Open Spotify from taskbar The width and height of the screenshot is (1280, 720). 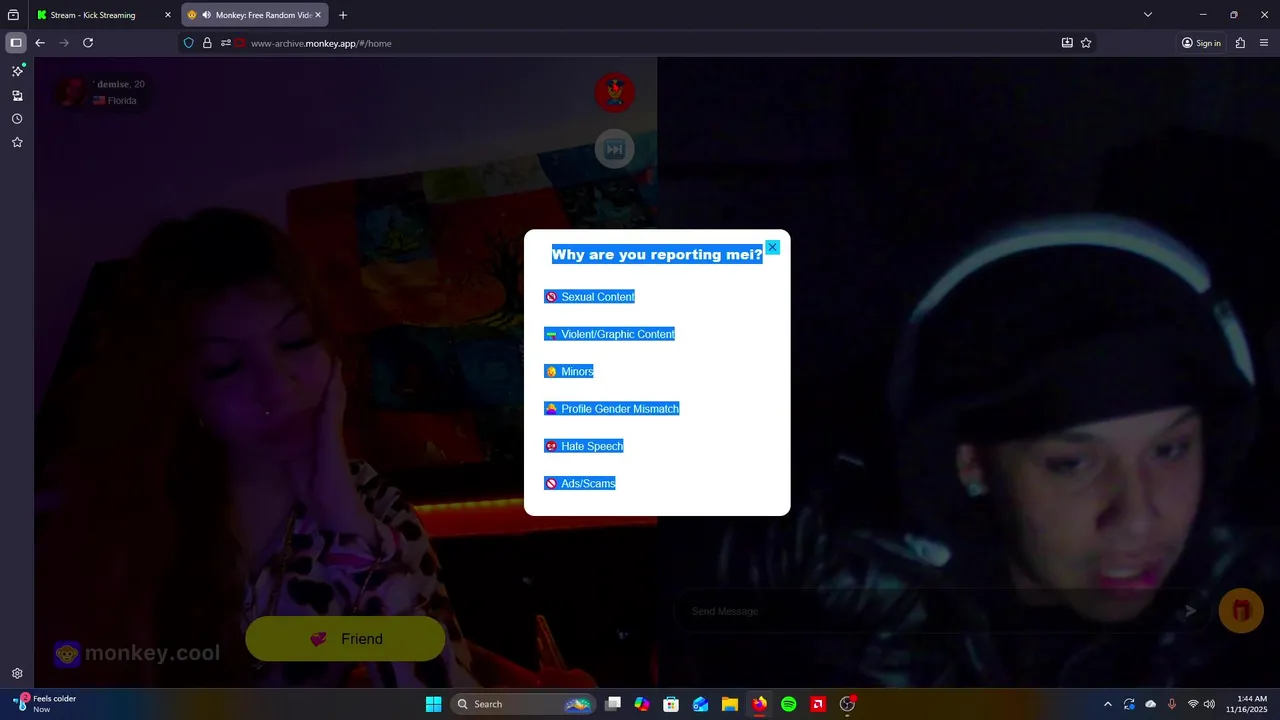click(x=788, y=704)
